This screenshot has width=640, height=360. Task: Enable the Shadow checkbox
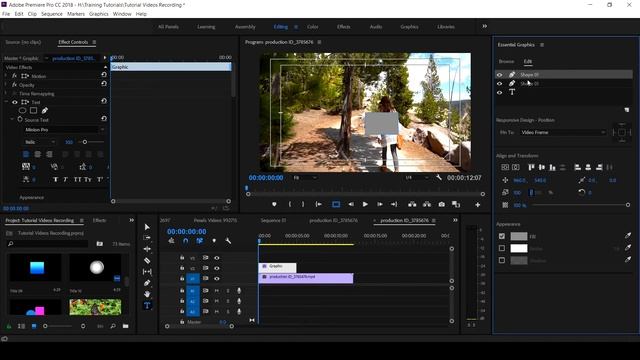coord(502,260)
